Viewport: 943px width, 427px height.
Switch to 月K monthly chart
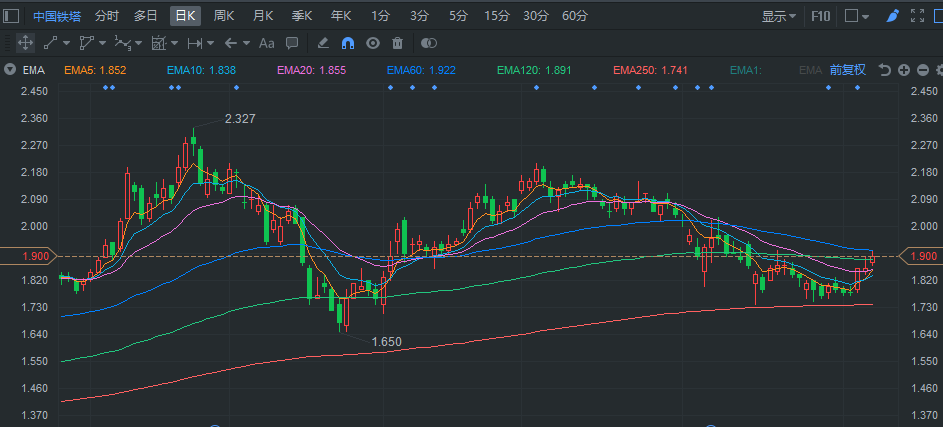(x=263, y=16)
